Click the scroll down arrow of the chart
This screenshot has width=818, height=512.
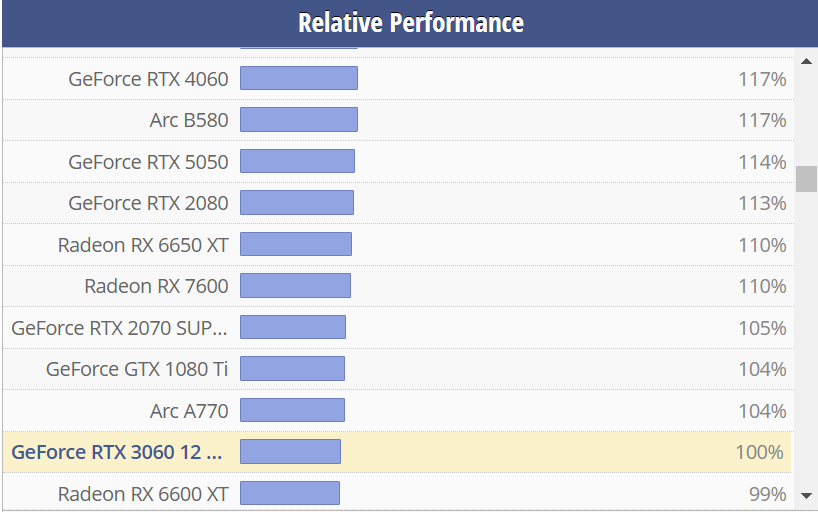[x=806, y=495]
